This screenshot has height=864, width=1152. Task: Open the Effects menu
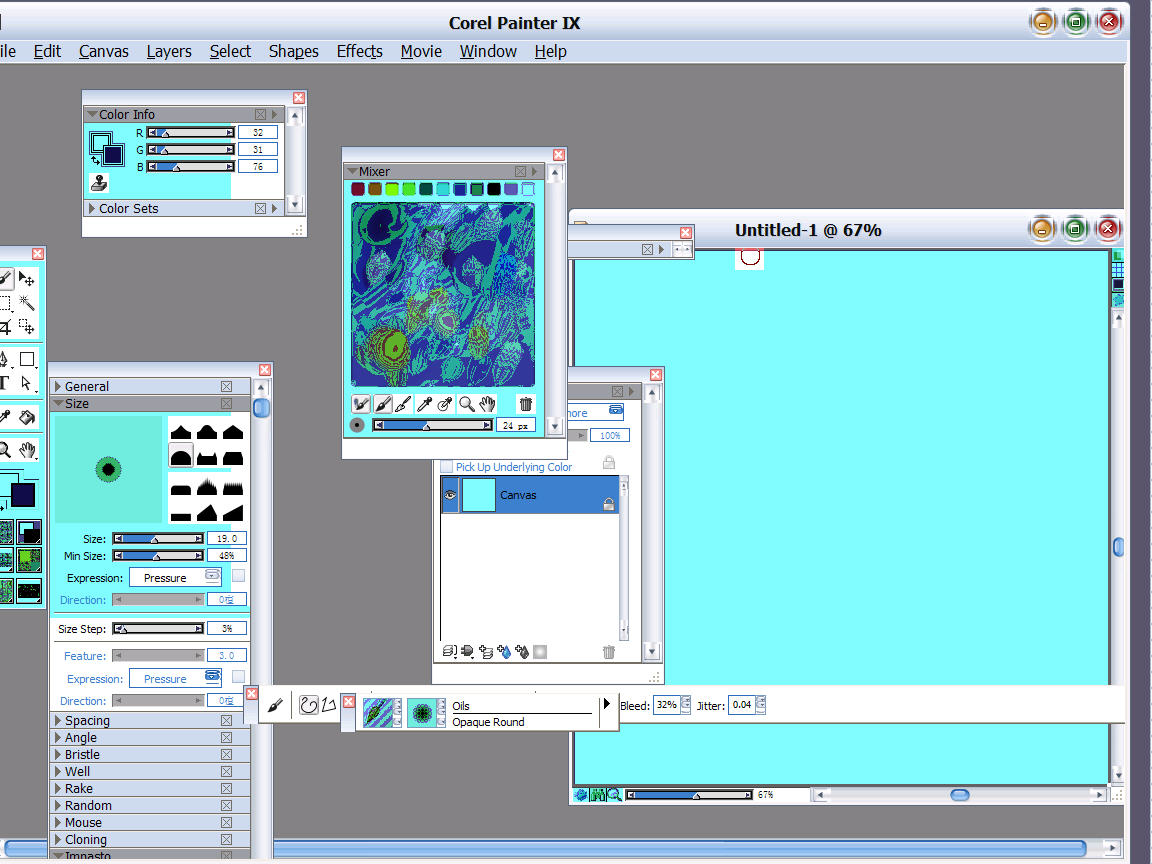tap(359, 51)
